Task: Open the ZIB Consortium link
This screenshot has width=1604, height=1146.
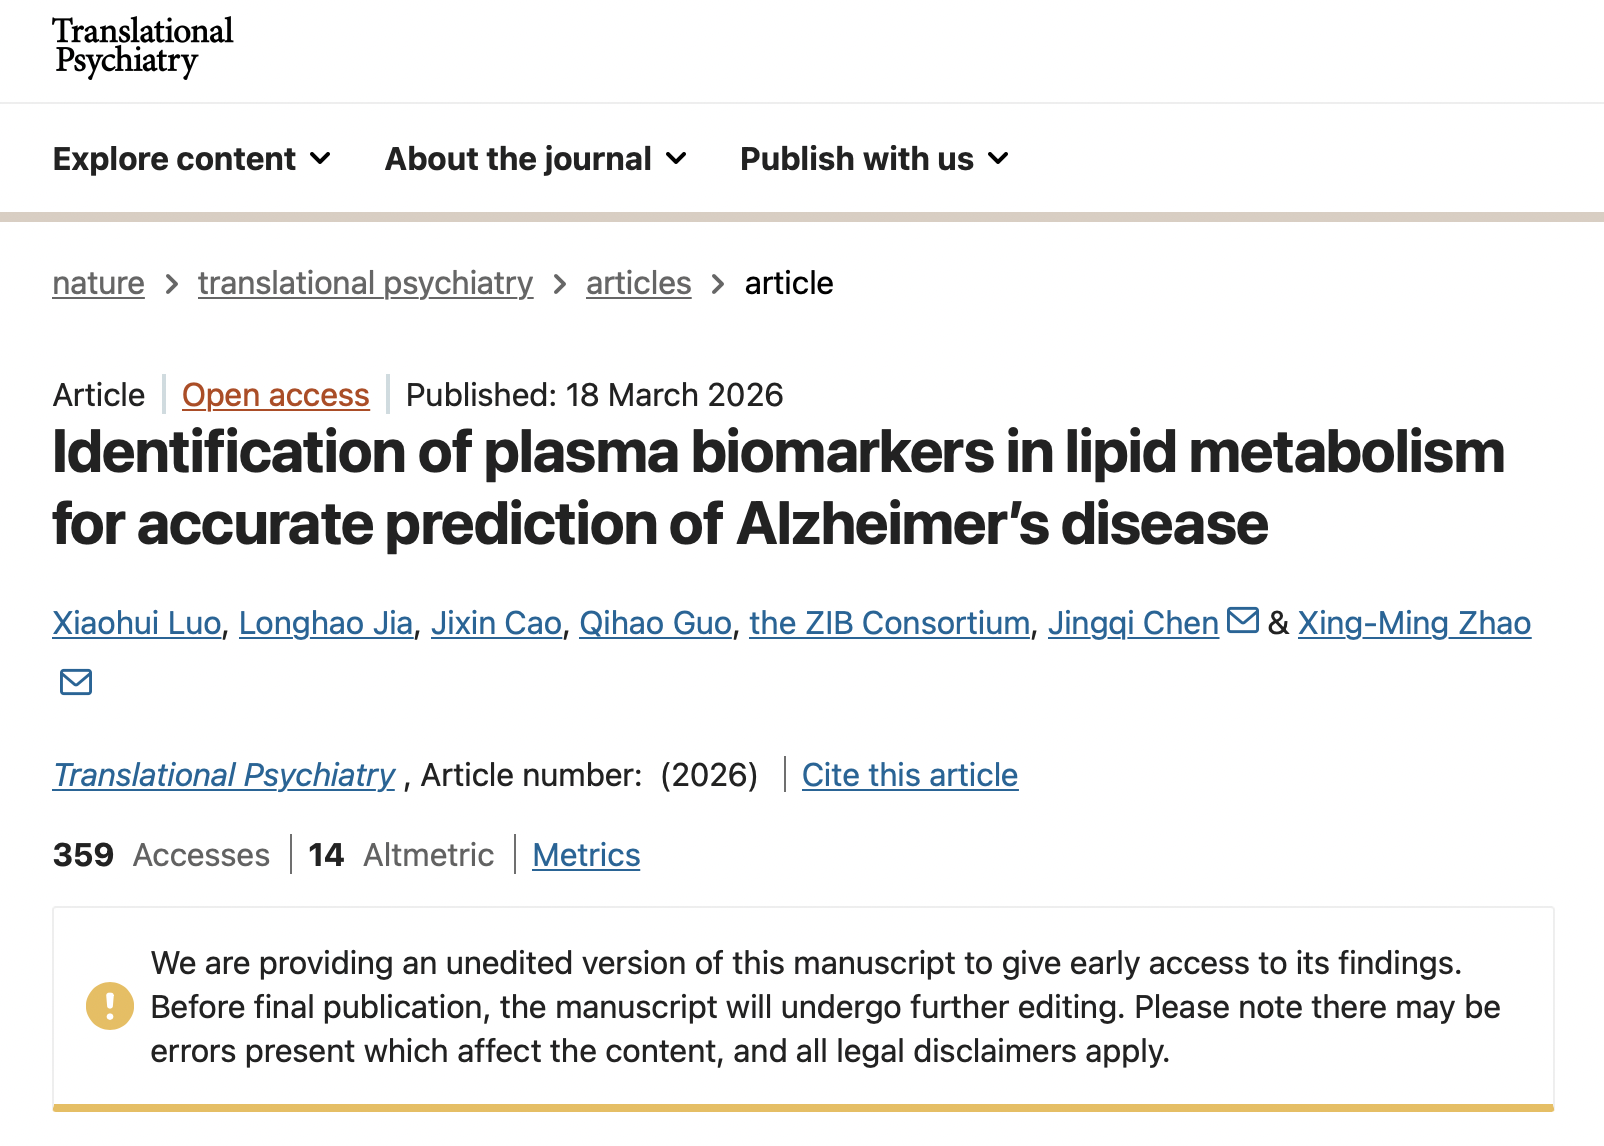Action: tap(889, 623)
